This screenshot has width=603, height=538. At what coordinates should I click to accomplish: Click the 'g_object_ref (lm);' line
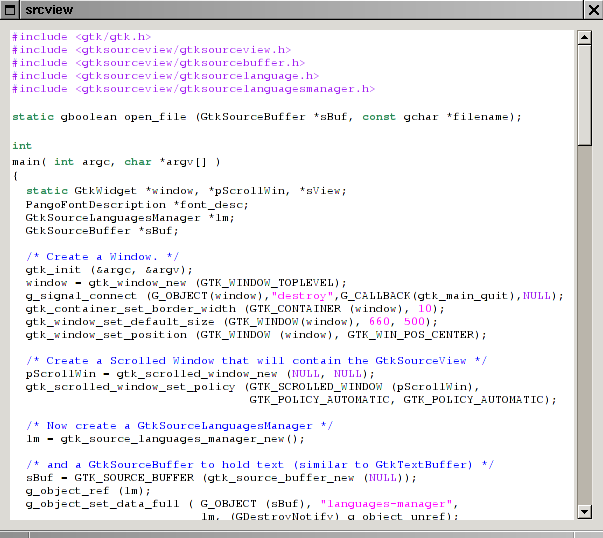pos(88,491)
